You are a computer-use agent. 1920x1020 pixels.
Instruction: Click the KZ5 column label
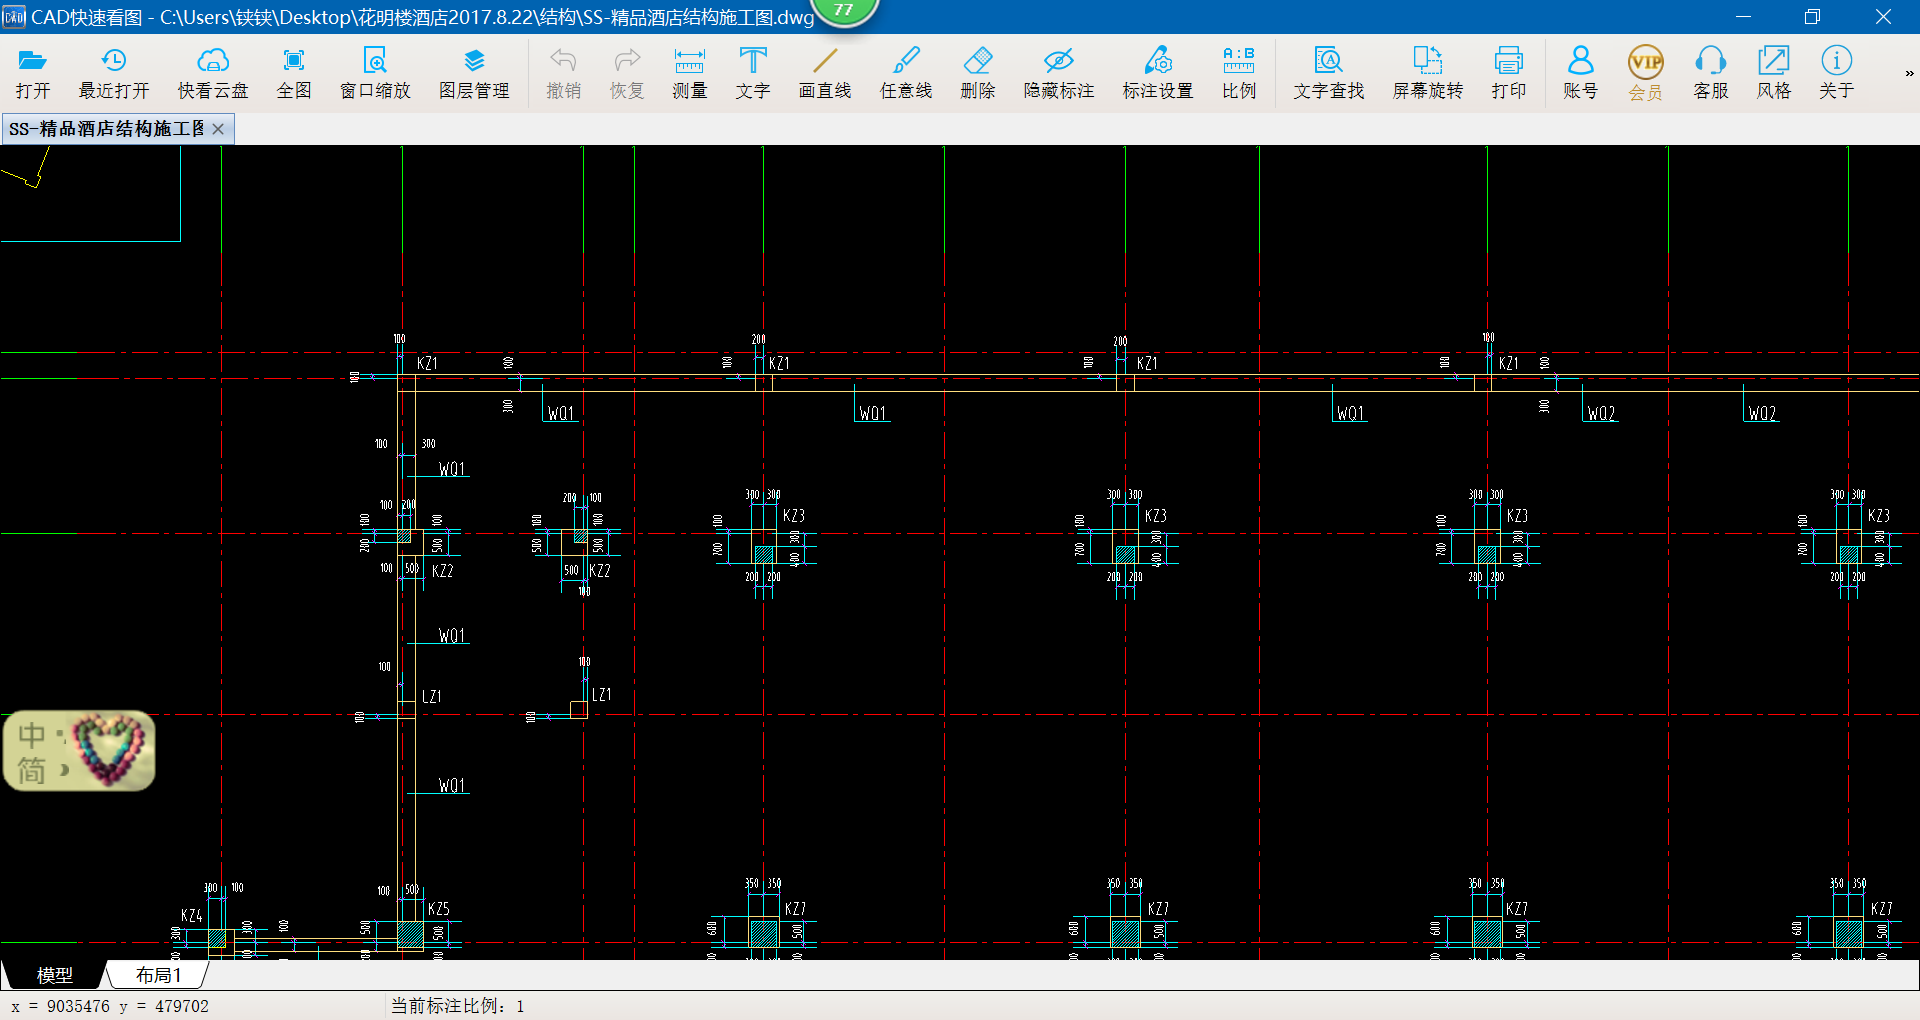pos(439,909)
